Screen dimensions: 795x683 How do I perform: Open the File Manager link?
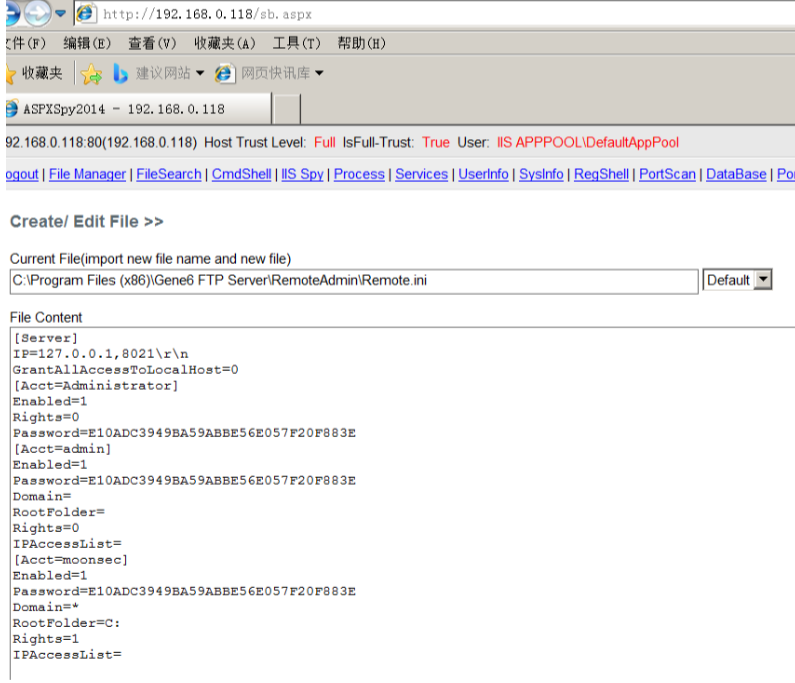click(x=87, y=174)
